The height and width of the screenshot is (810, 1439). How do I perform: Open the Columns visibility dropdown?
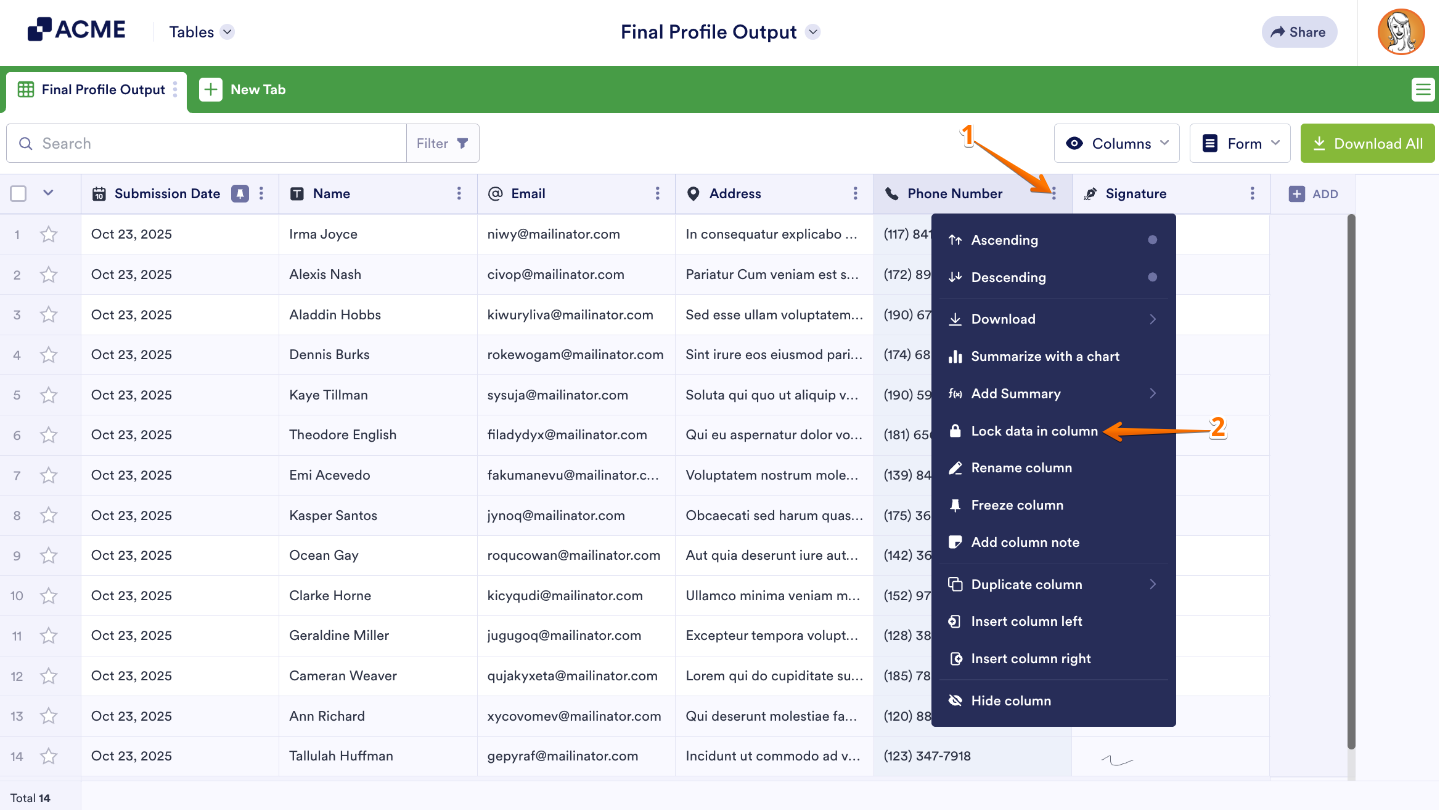[1117, 144]
